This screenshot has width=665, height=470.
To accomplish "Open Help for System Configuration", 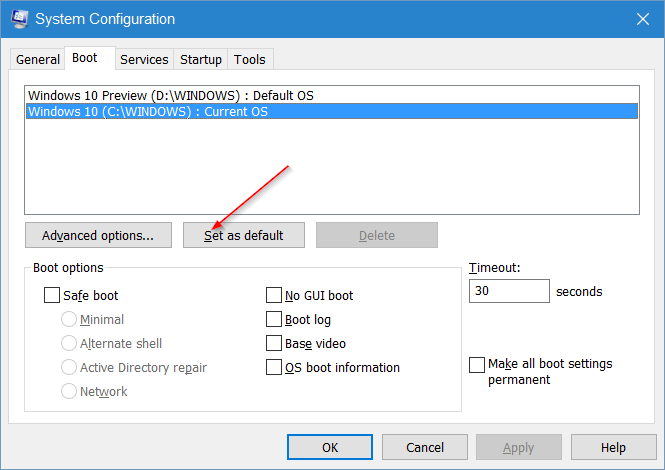I will (x=613, y=447).
